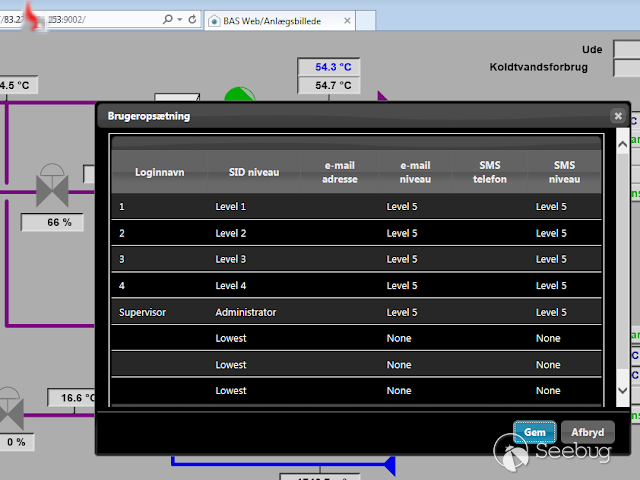Viewport: 640px width, 480px height.
Task: Click SID niveau 'Level 3'
Action: (x=231, y=259)
